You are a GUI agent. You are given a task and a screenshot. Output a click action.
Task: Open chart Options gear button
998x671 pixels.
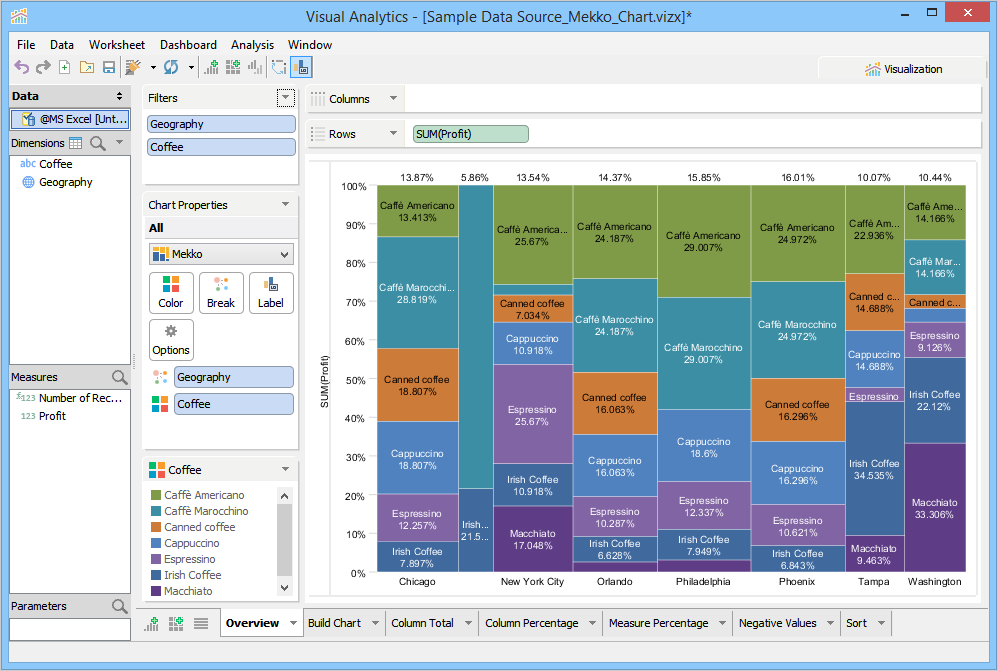tap(171, 339)
